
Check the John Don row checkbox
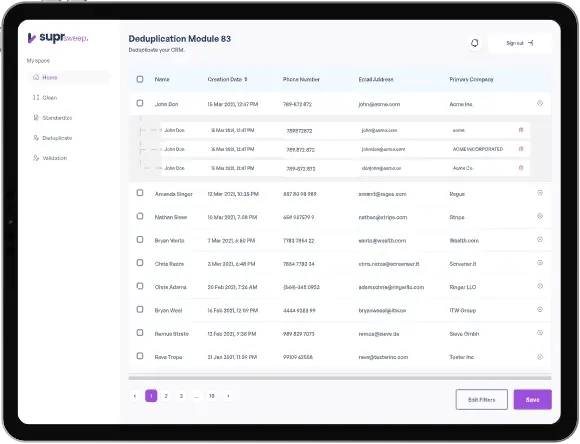[x=140, y=103]
